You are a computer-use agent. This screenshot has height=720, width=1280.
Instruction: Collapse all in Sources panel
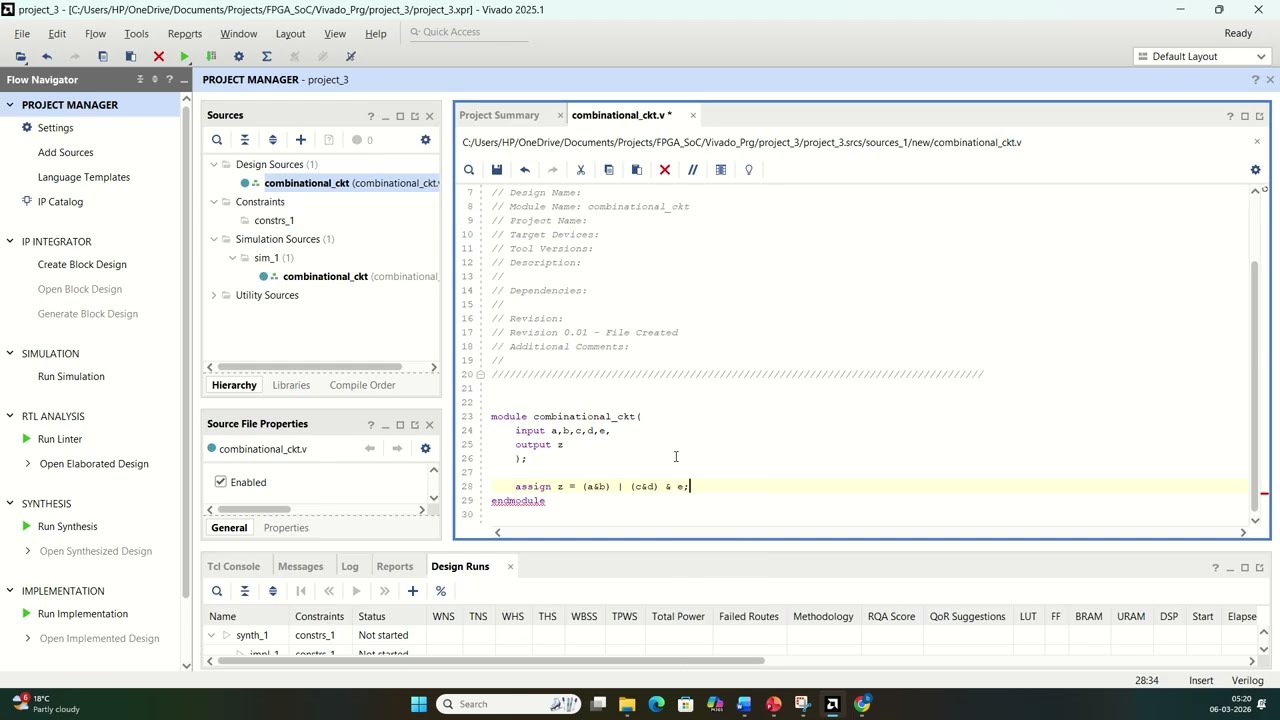tap(244, 140)
